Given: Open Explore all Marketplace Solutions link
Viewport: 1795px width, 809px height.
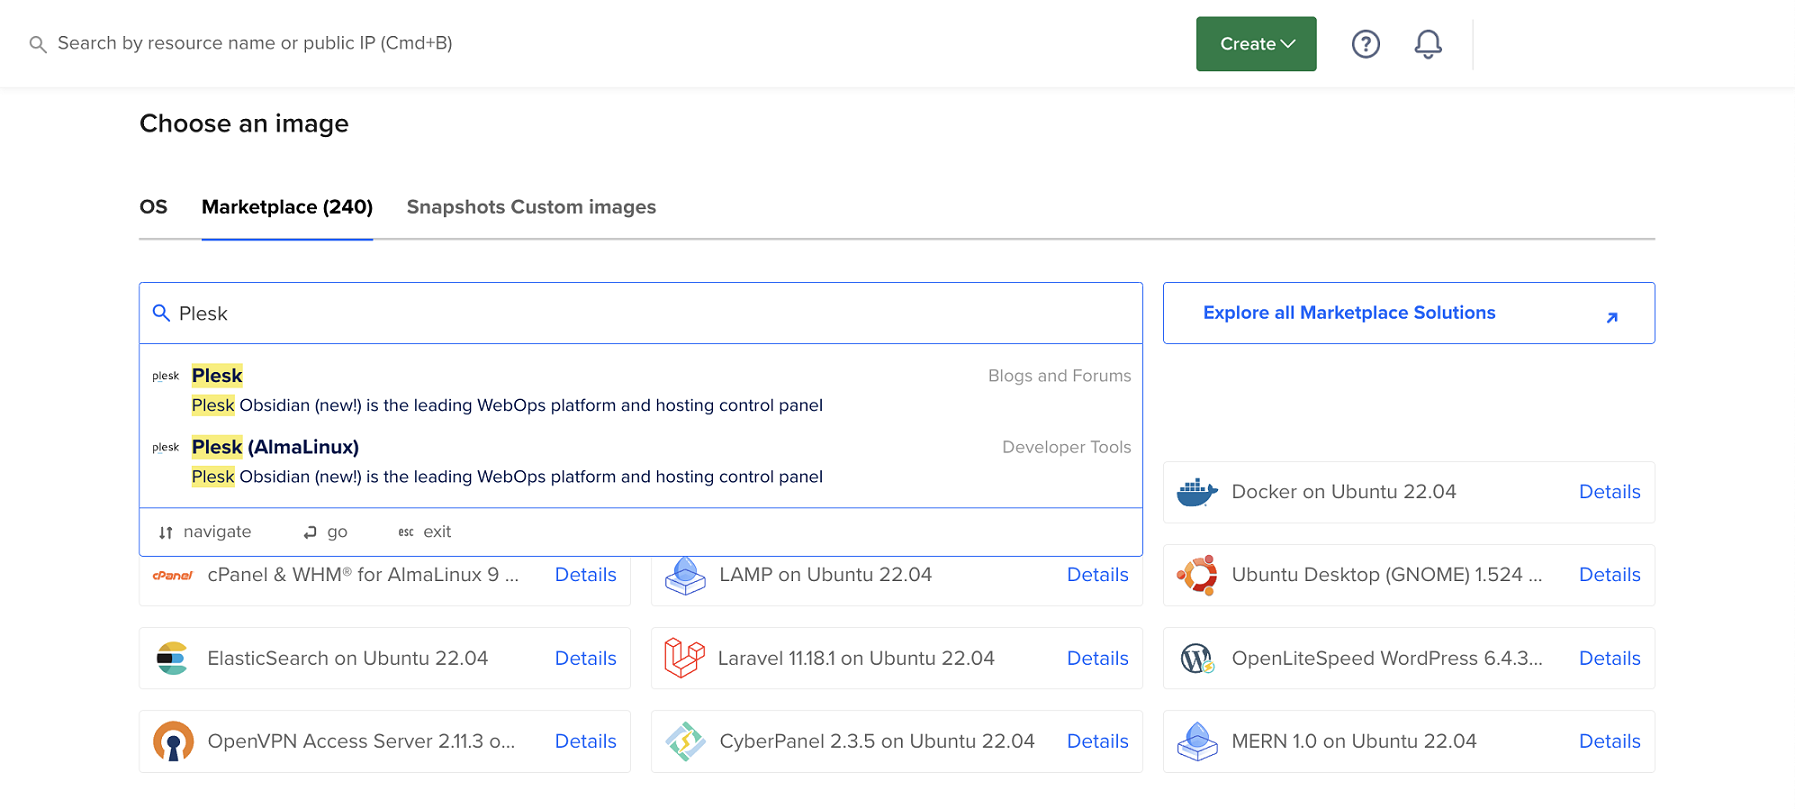Looking at the screenshot, I should click(x=1407, y=313).
